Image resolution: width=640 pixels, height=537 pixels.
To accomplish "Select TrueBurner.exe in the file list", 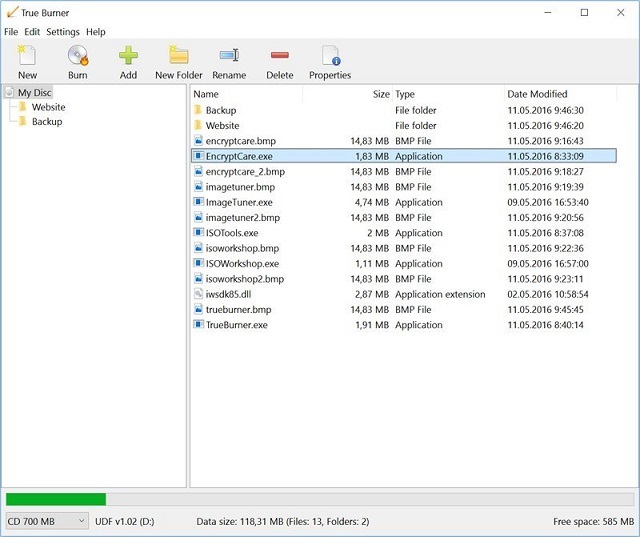I will pyautogui.click(x=236, y=325).
